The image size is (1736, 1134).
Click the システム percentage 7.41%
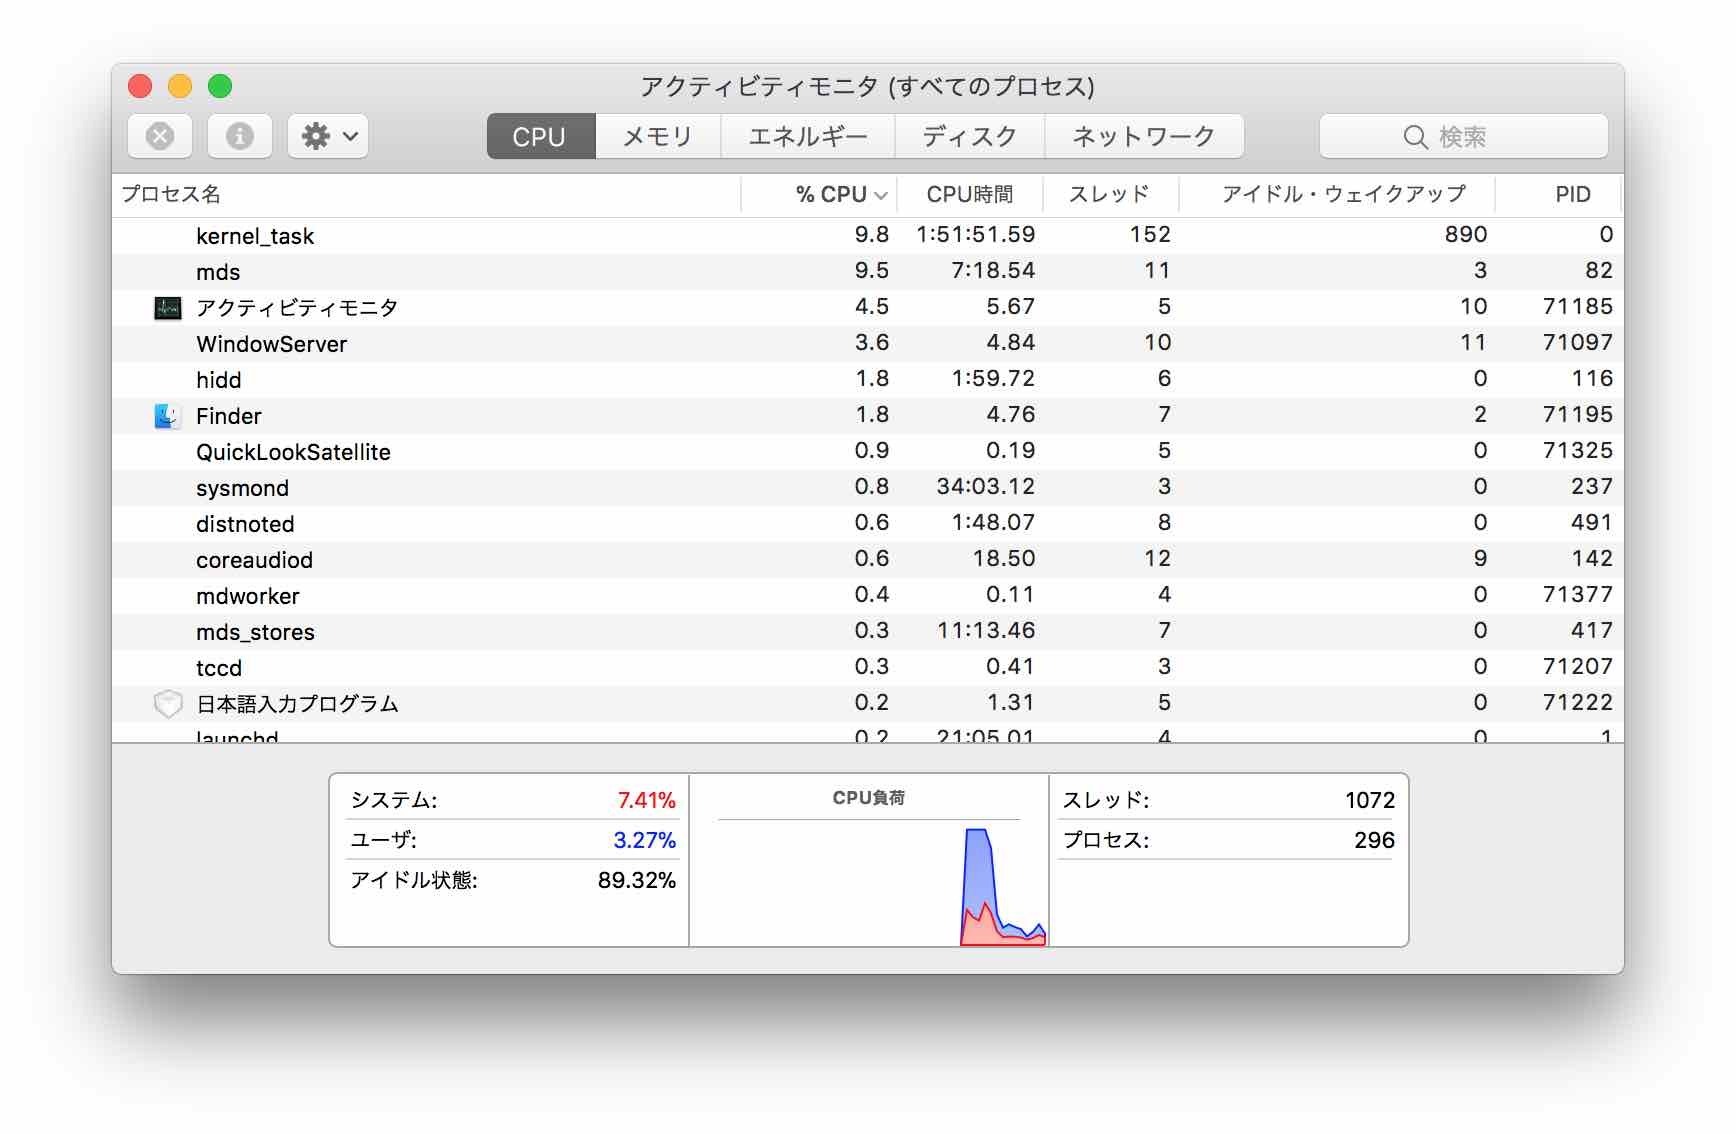click(646, 800)
